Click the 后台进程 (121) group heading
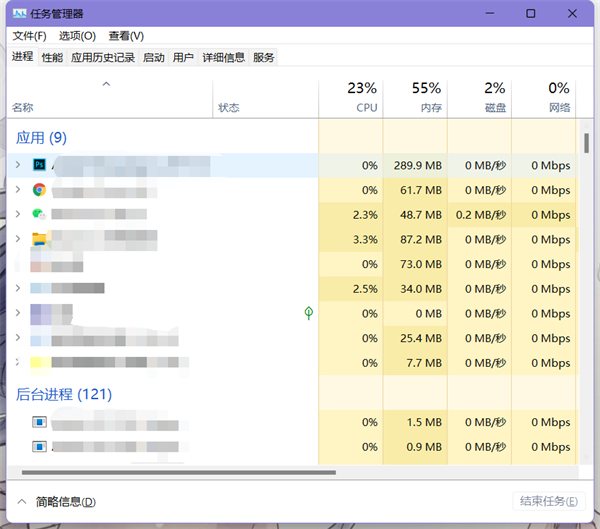Viewport: 600px width, 529px height. point(64,394)
